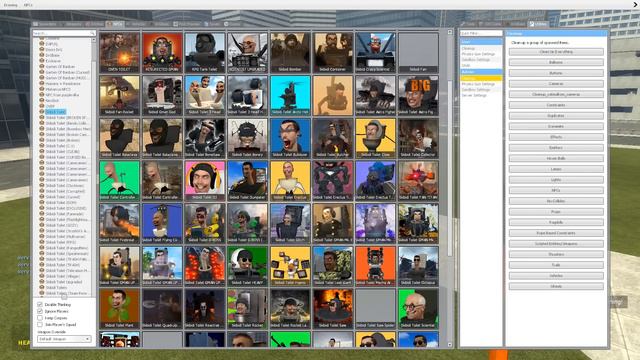Screen dimensions: 640x360
Task: Select the Nextbot category in the list
Action: click(x=52, y=100)
